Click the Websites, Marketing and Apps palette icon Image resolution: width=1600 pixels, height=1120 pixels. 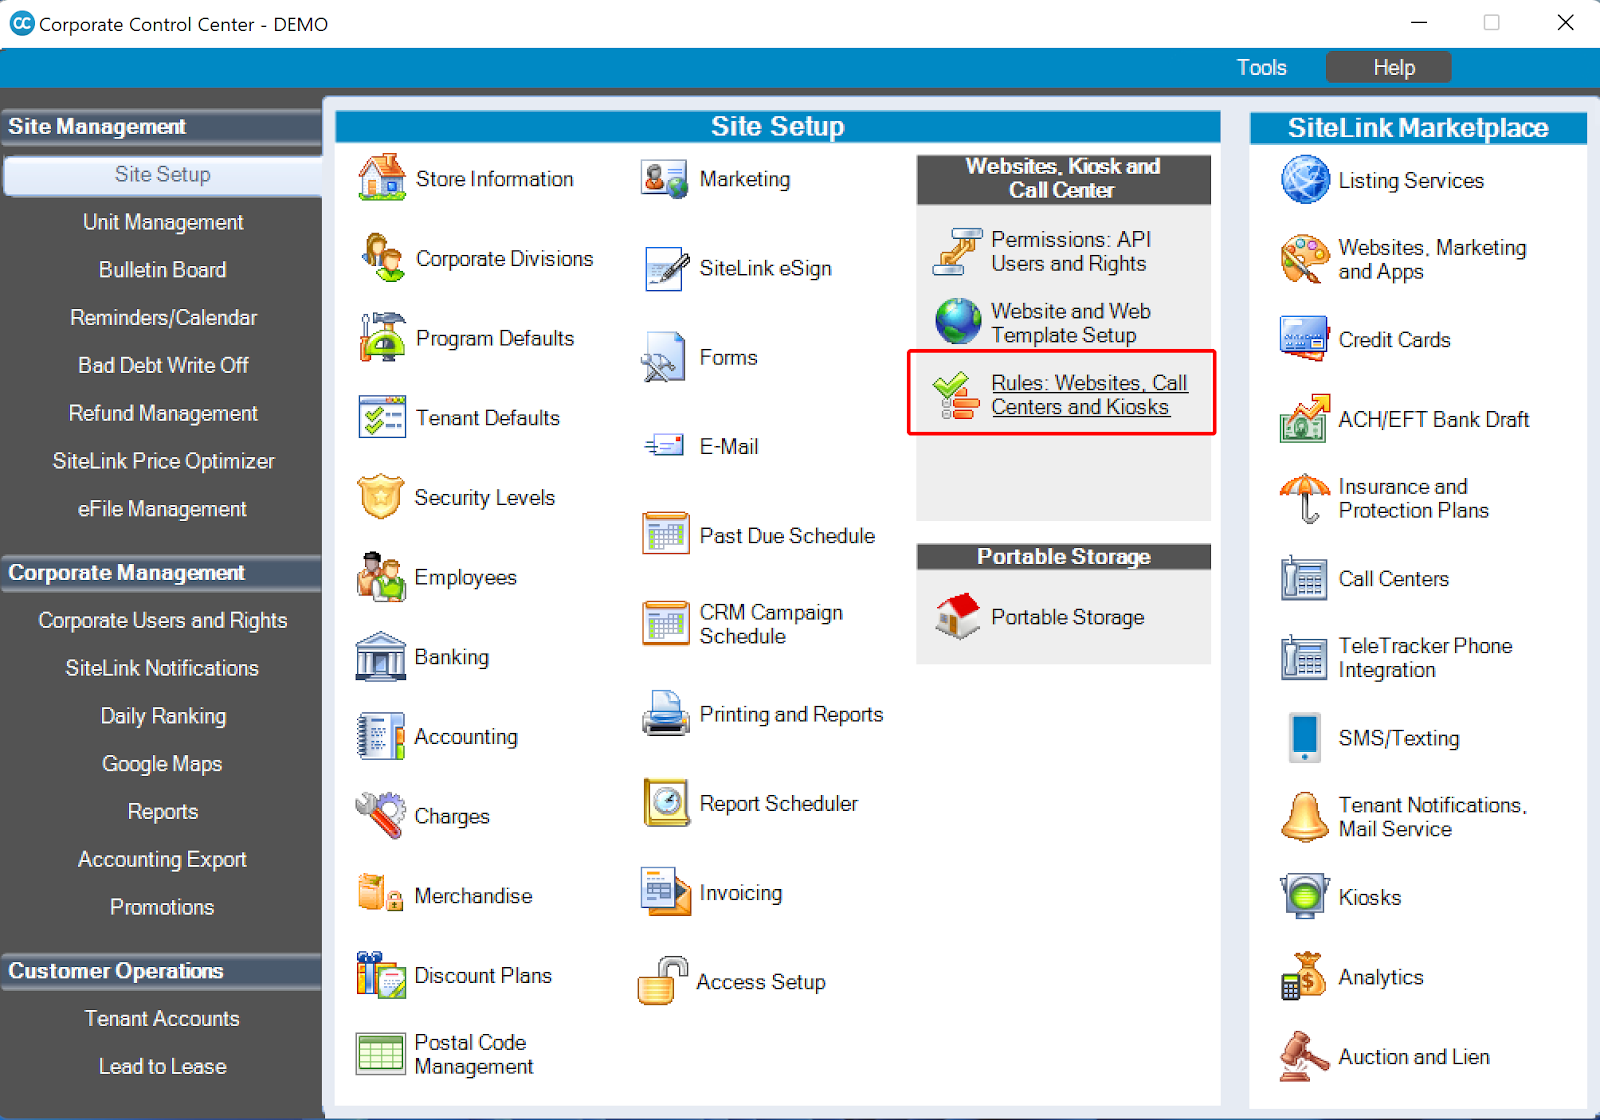[1305, 259]
